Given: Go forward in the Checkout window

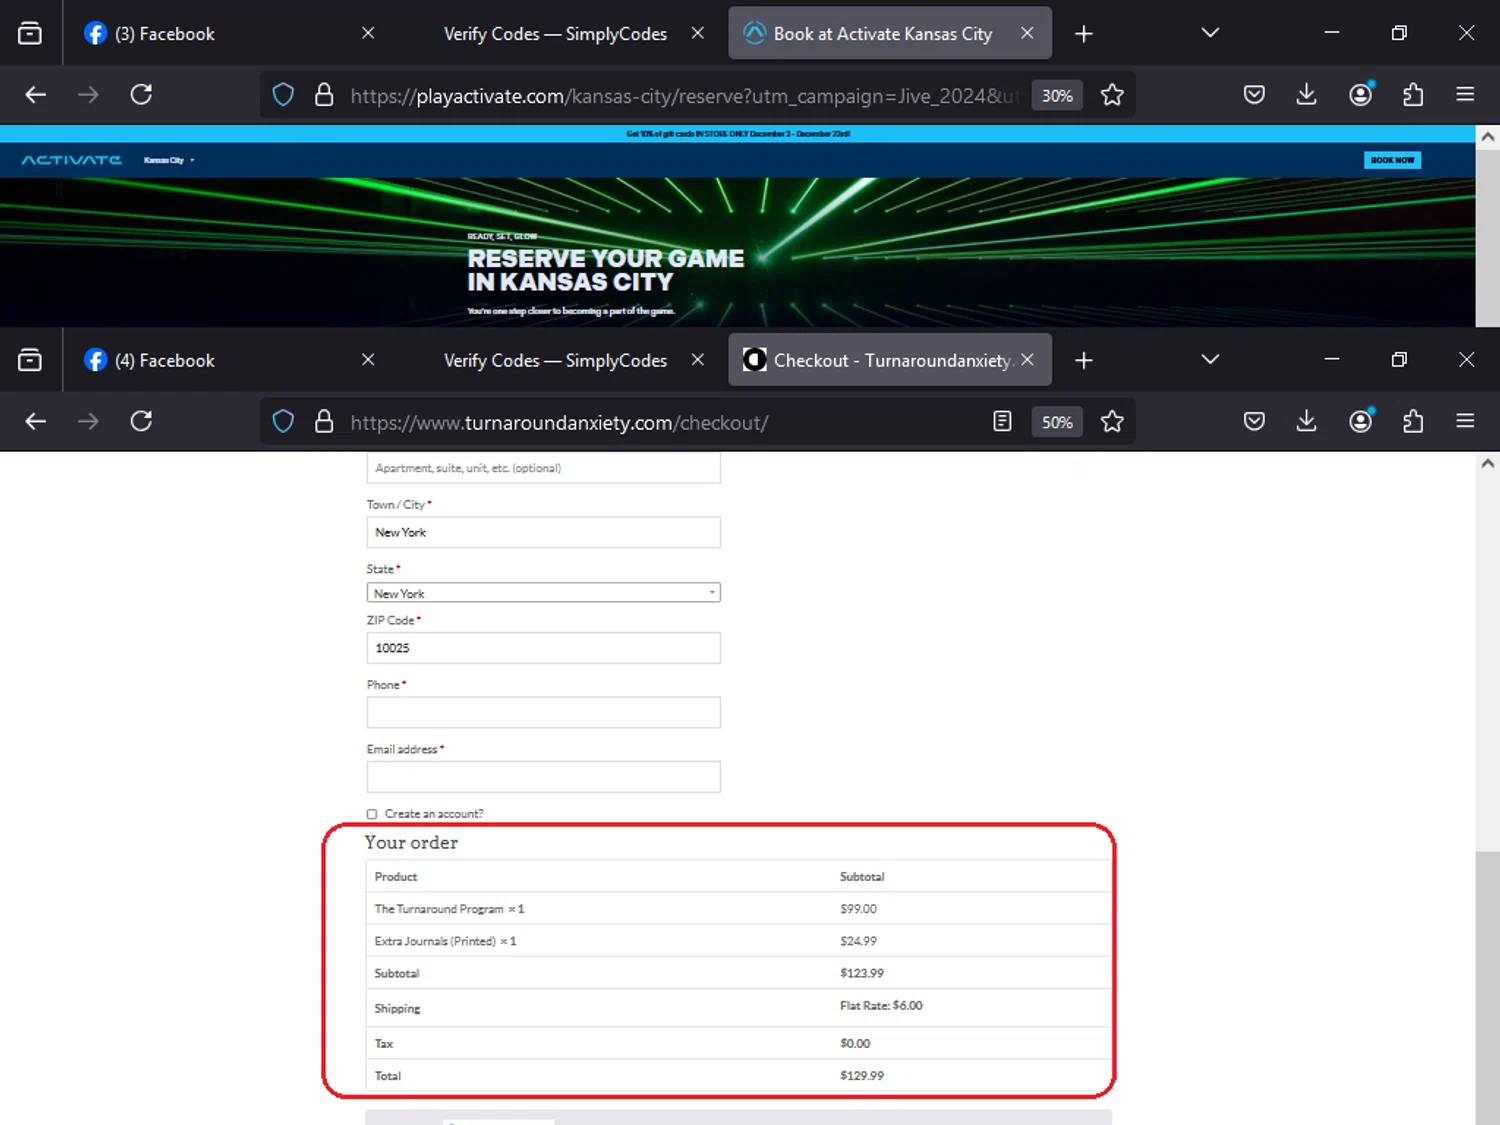Looking at the screenshot, I should 88,421.
